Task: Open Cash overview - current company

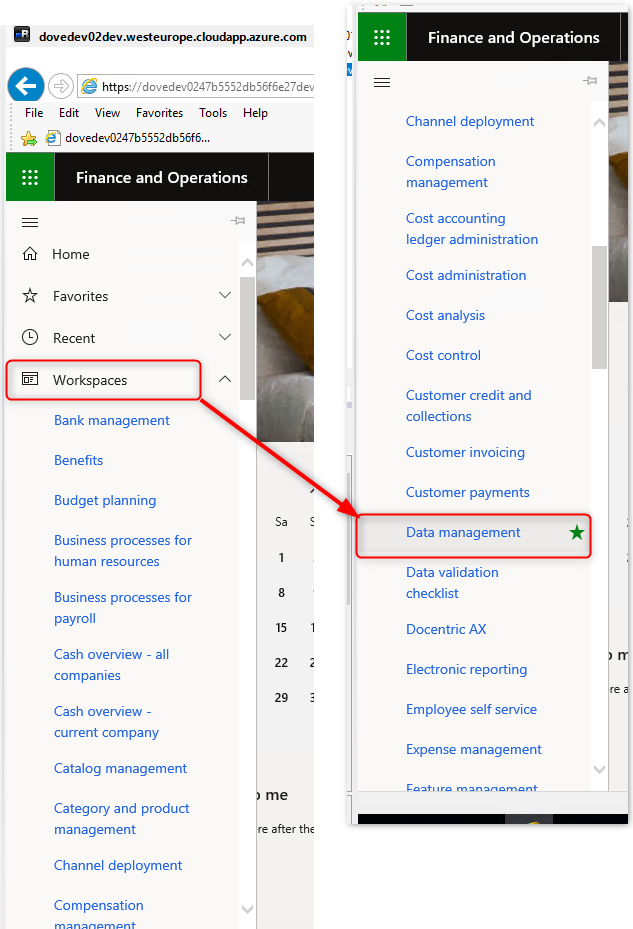Action: click(x=106, y=722)
